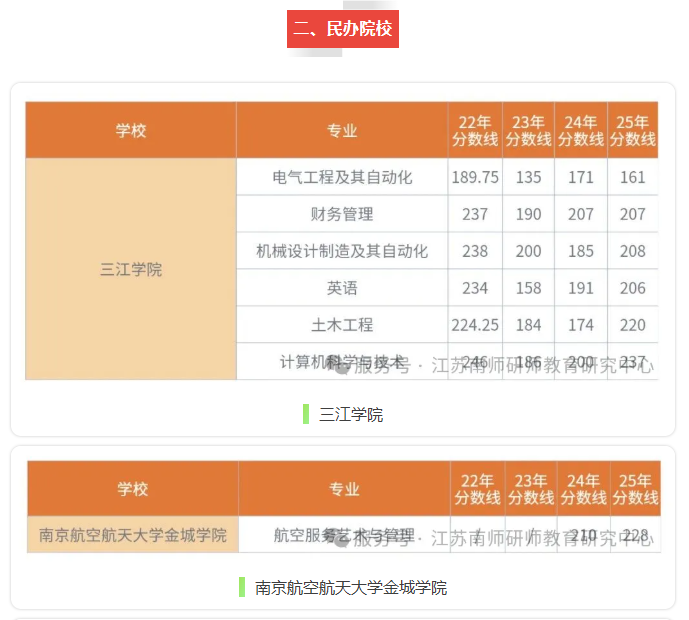Click the 208 score in 机械设计 row
Screen dimensions: 689x620
coord(633,251)
